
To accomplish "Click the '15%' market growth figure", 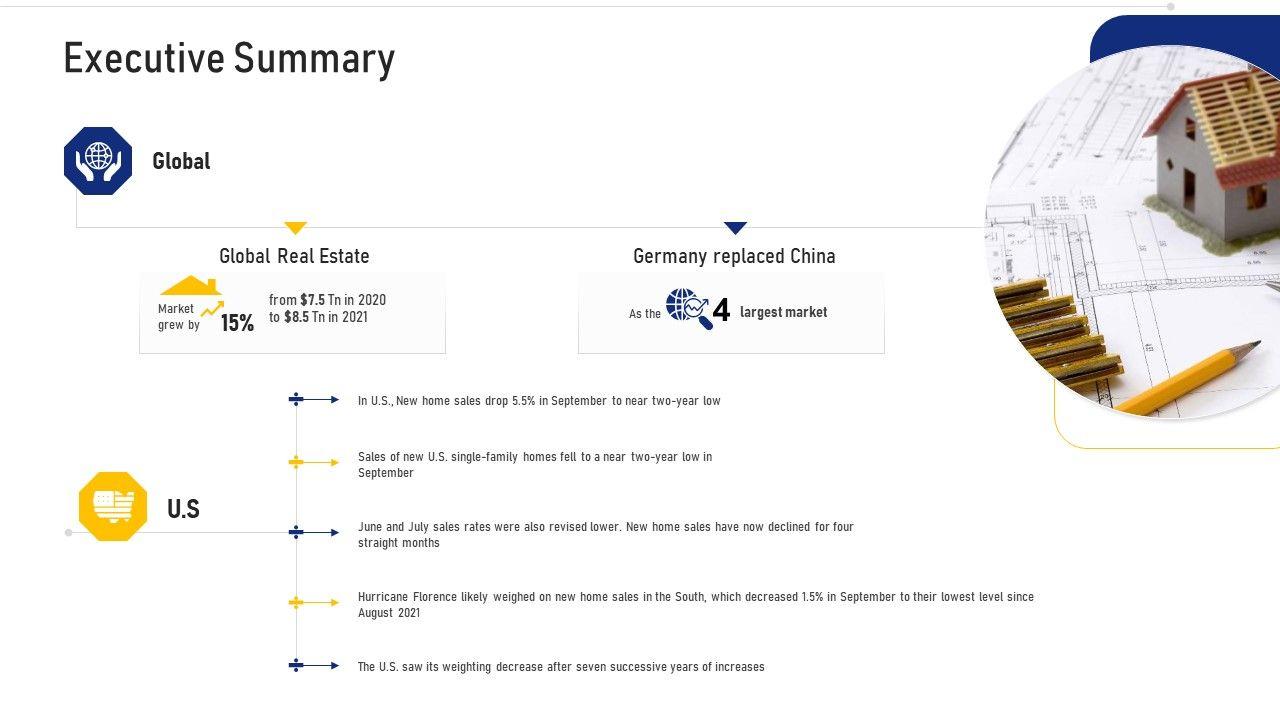I will pyautogui.click(x=237, y=323).
